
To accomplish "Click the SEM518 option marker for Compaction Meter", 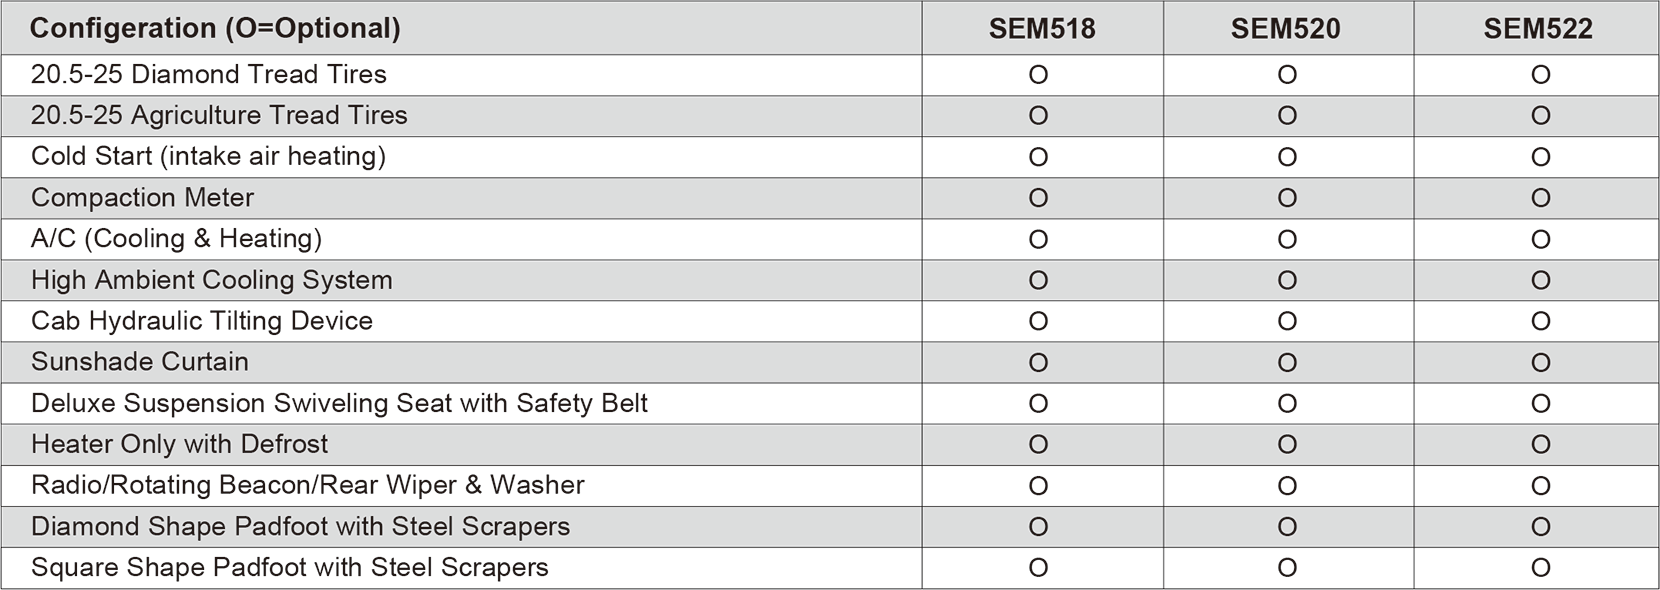I will click(x=1038, y=199).
